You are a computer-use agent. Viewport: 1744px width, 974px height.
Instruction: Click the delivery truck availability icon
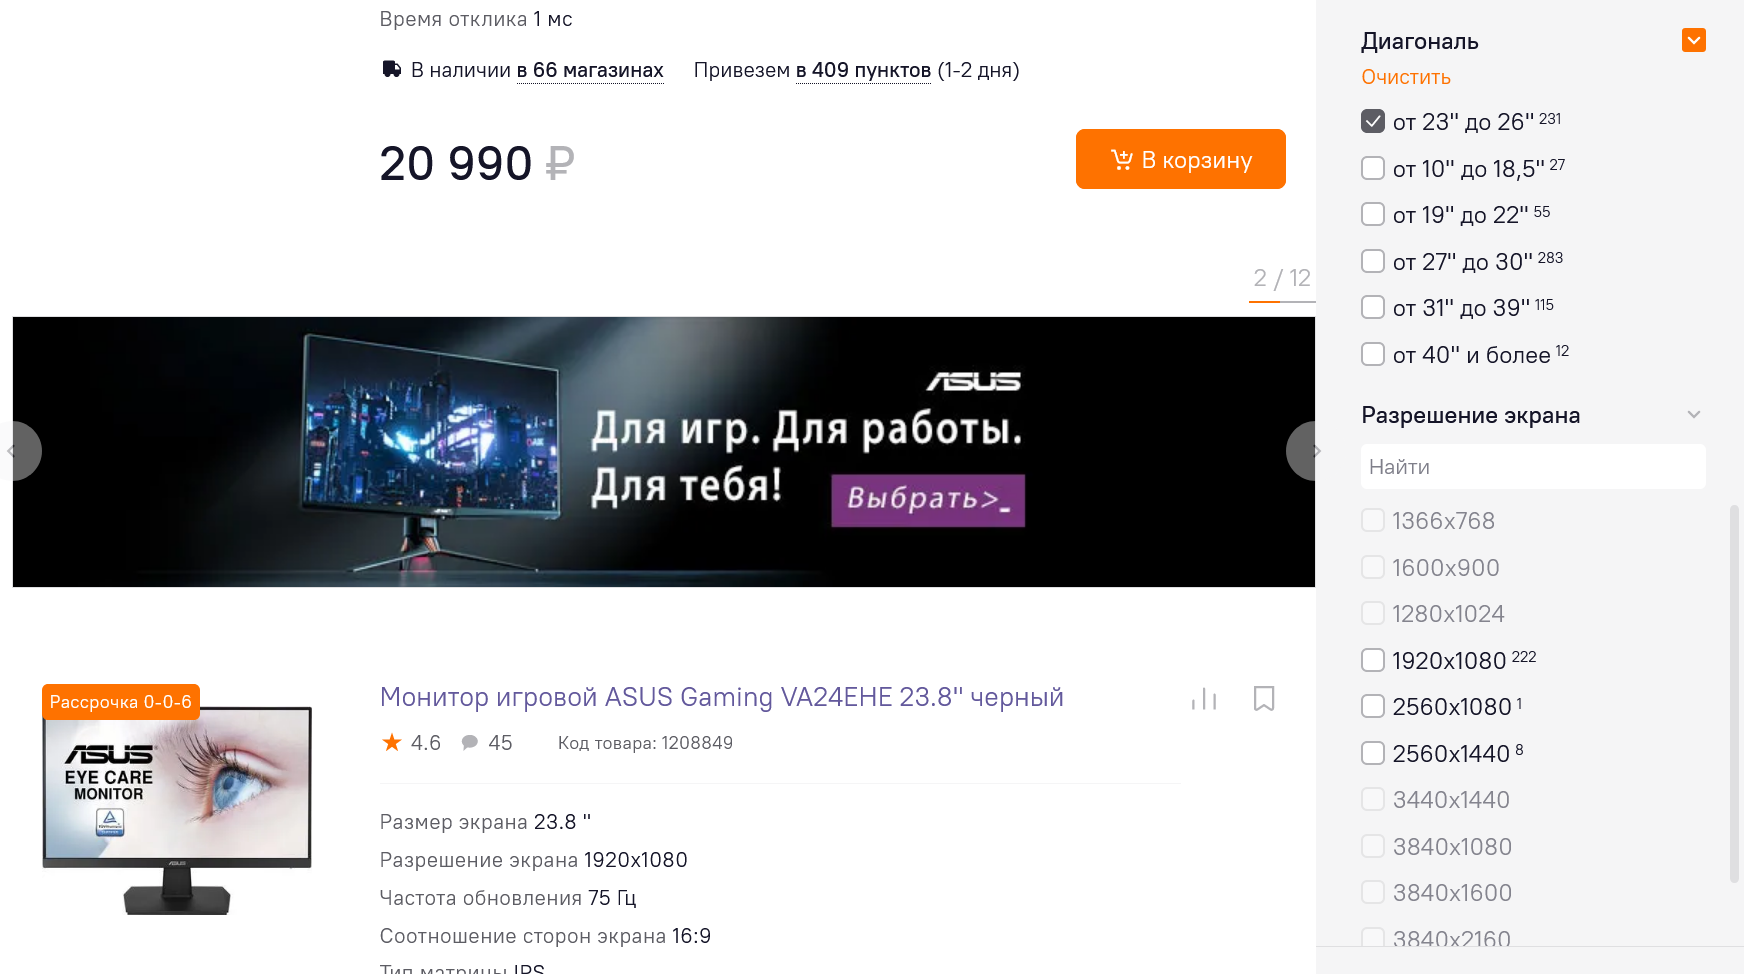392,69
